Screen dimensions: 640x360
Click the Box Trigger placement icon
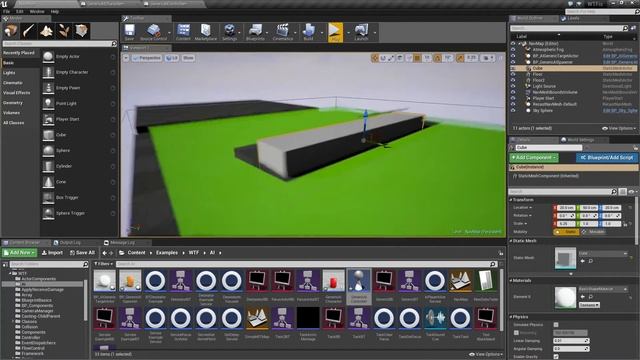48,198
